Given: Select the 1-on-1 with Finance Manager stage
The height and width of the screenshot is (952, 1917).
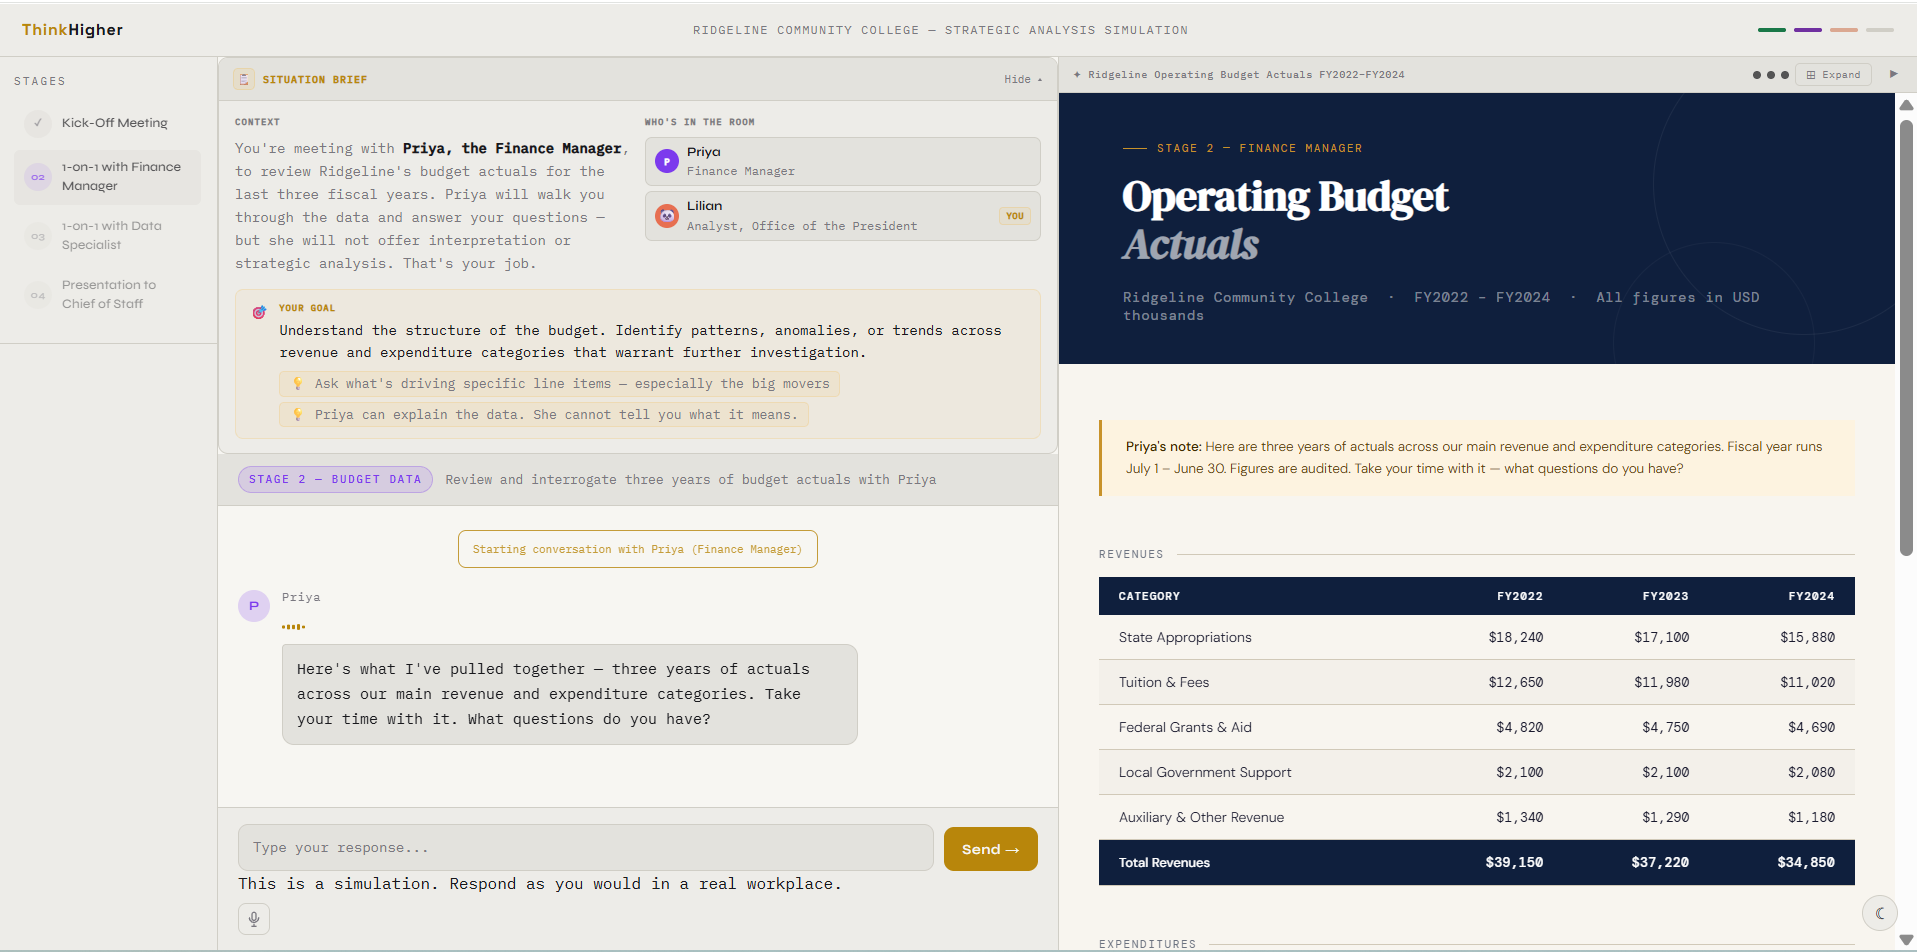Looking at the screenshot, I should click(107, 177).
